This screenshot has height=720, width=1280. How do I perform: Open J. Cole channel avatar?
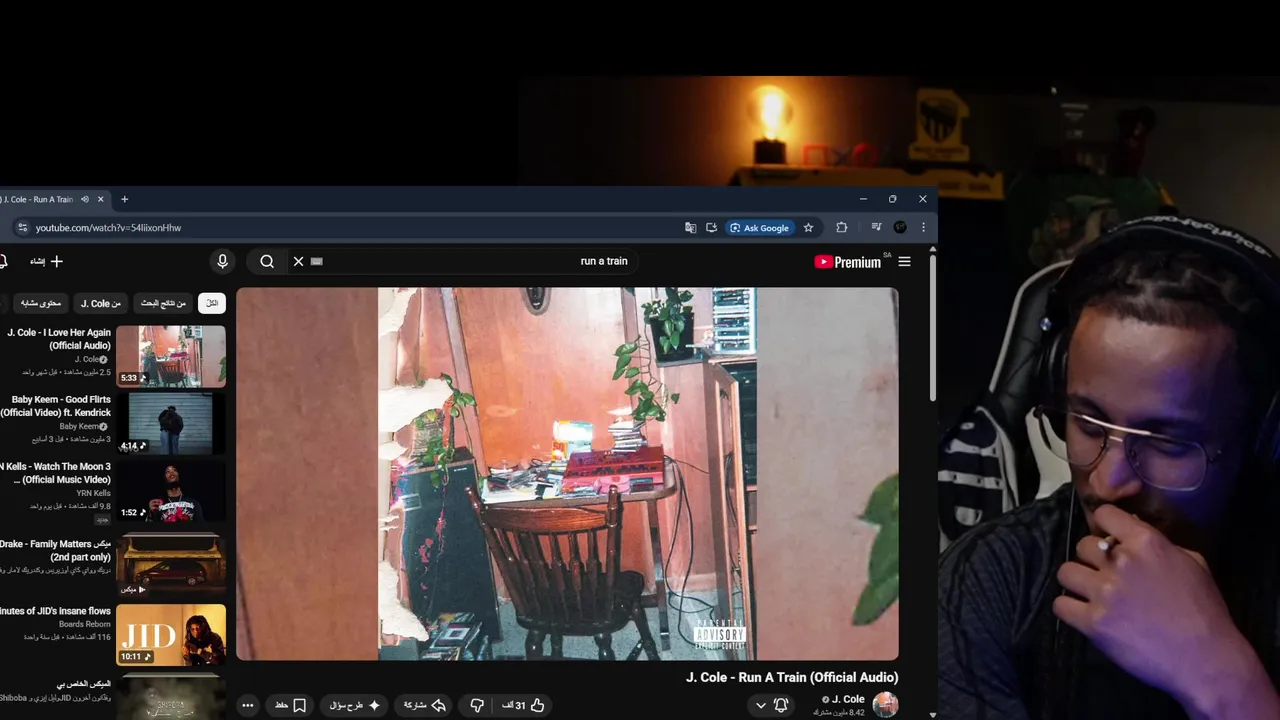(885, 705)
